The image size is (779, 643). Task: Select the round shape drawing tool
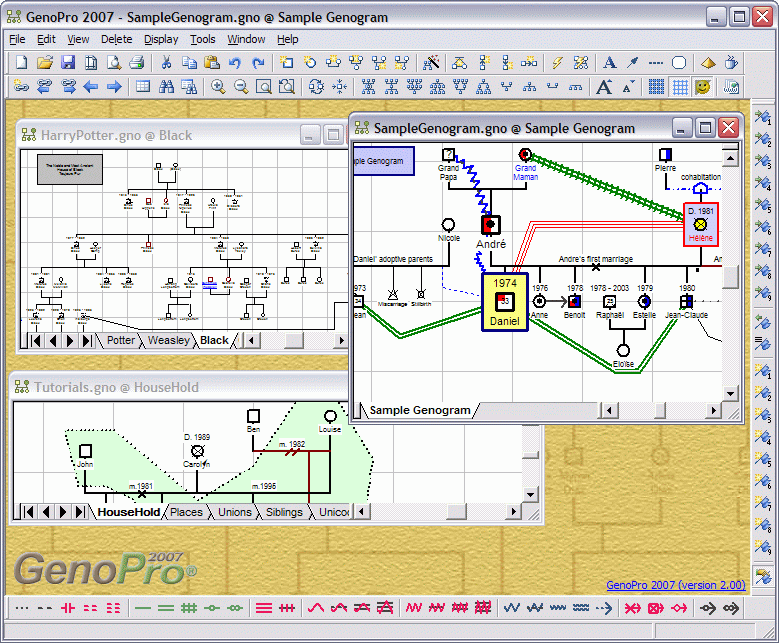pos(679,63)
